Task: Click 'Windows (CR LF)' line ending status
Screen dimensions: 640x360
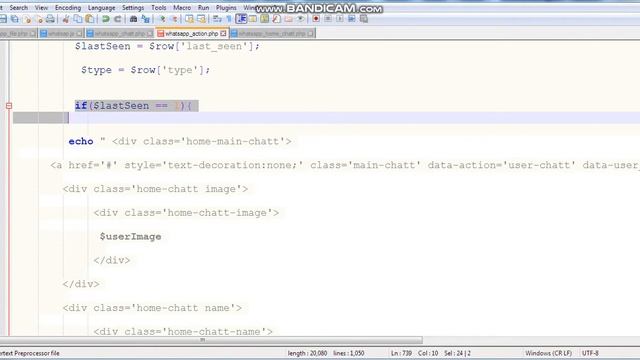Action: click(x=549, y=353)
